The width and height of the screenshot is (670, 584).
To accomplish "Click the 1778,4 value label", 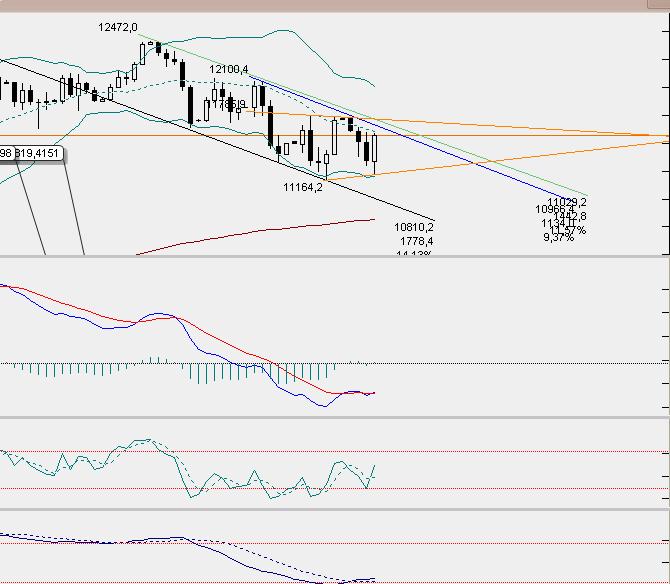I will pos(417,241).
